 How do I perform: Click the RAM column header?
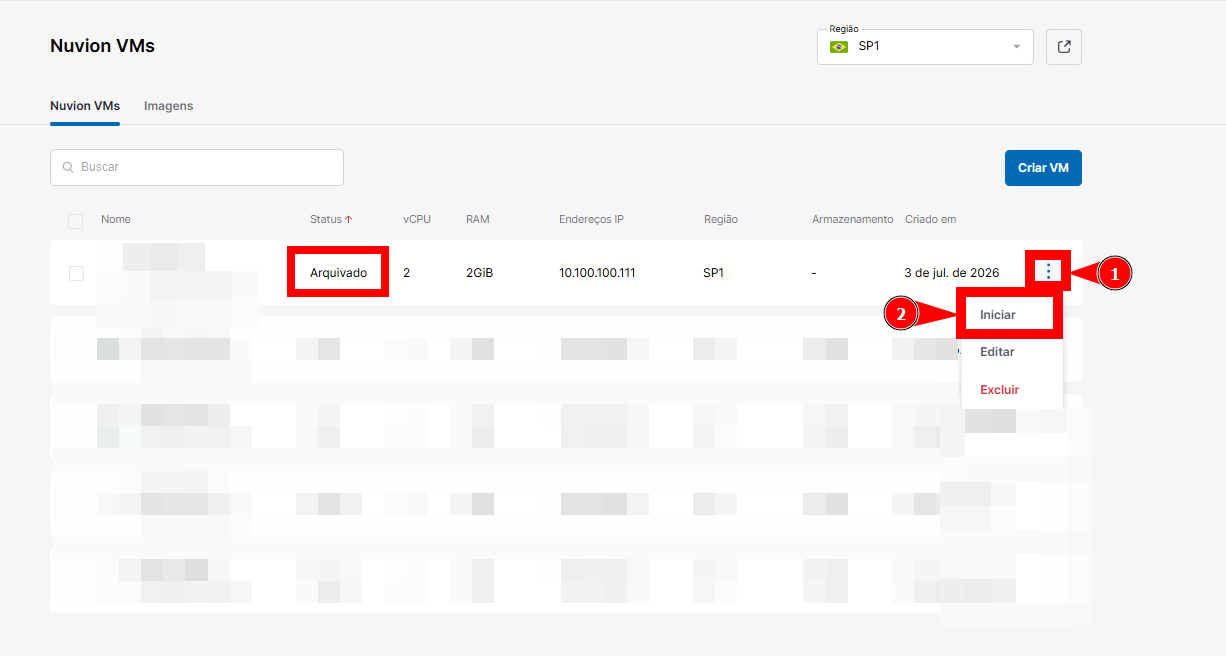[478, 219]
